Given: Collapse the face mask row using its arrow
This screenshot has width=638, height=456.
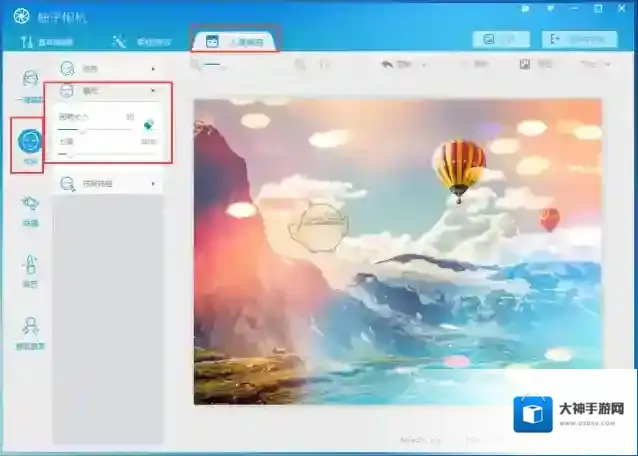Looking at the screenshot, I should pyautogui.click(x=153, y=90).
